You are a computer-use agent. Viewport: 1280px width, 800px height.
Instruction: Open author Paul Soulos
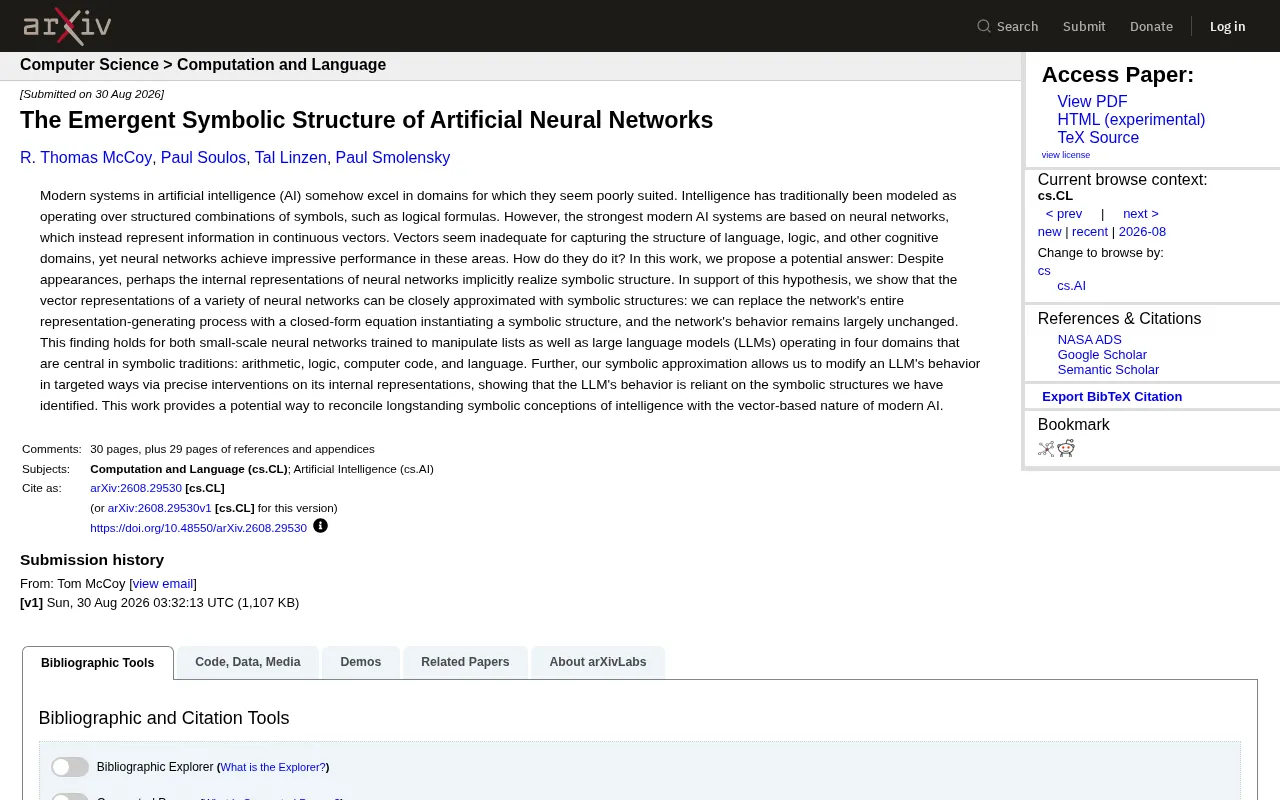(x=203, y=158)
